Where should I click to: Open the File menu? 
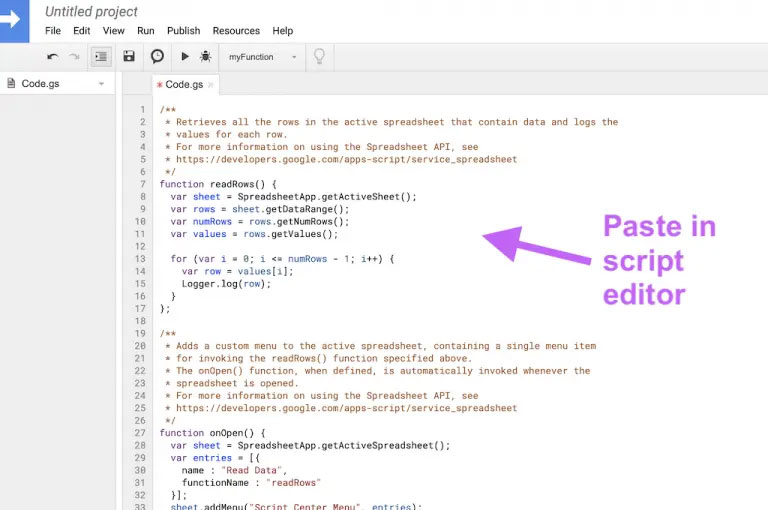coord(53,30)
